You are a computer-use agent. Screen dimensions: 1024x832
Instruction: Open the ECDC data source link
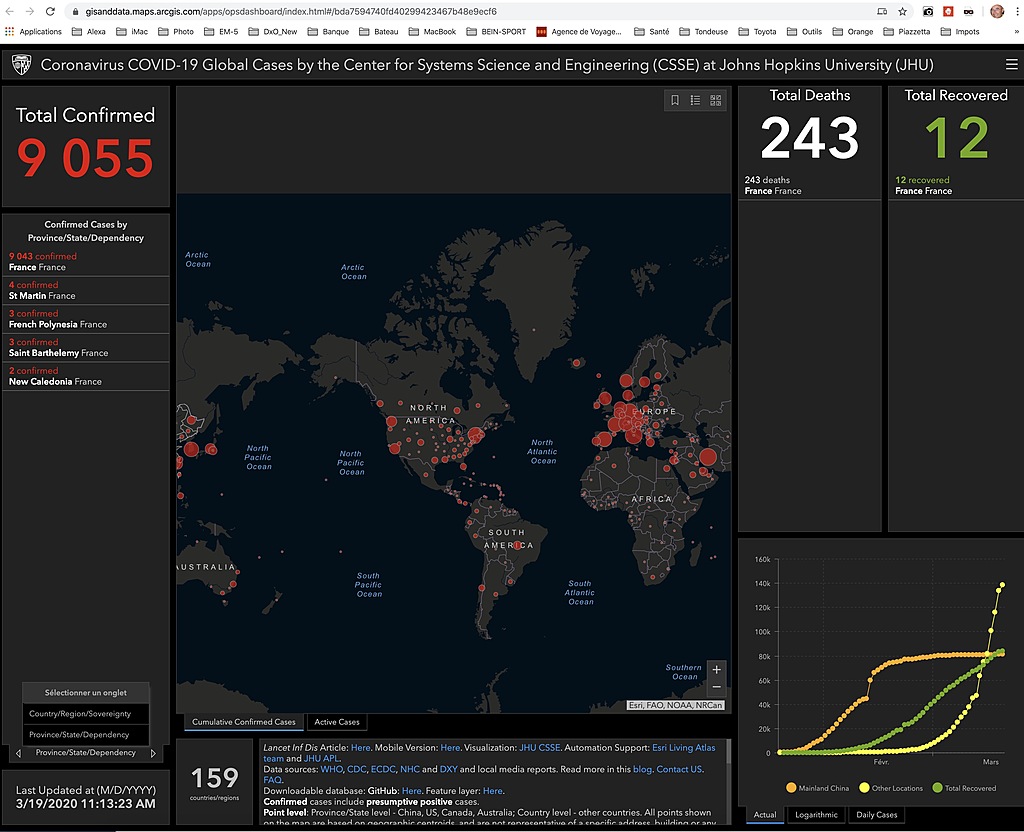(383, 769)
